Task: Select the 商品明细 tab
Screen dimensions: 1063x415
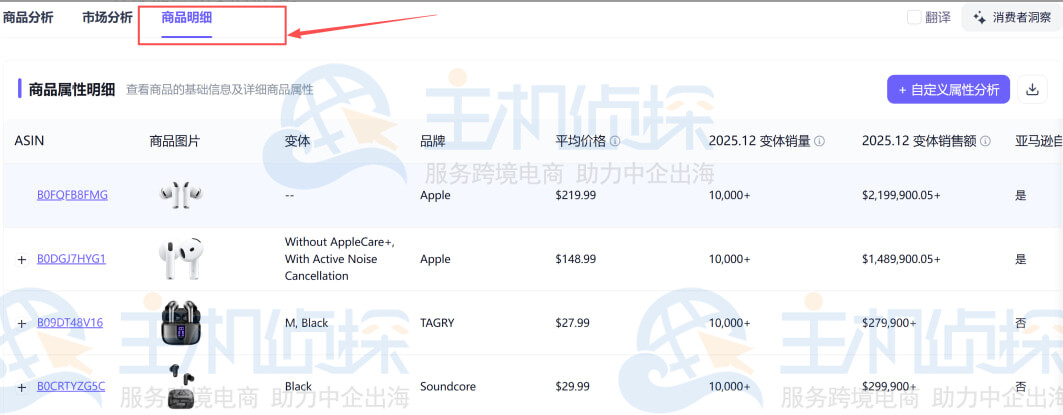Action: (186, 18)
